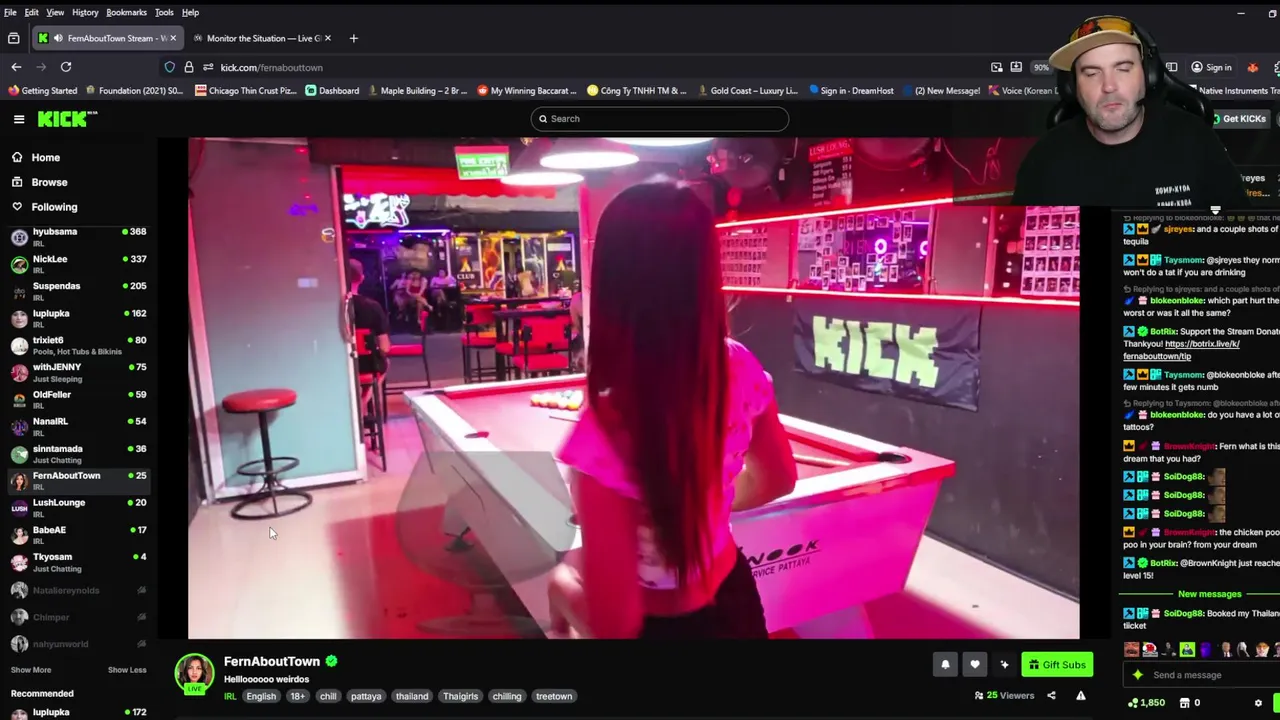Screen dimensions: 1280x720
Task: Jump to New messages in chat
Action: point(1209,594)
